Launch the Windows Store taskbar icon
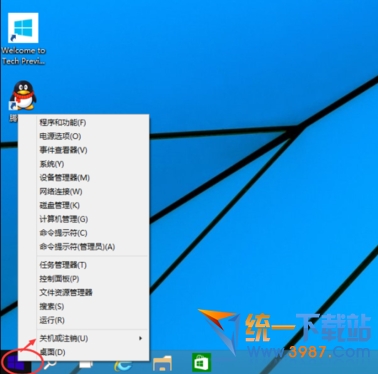Screen dimensions: 378x374 click(x=201, y=363)
